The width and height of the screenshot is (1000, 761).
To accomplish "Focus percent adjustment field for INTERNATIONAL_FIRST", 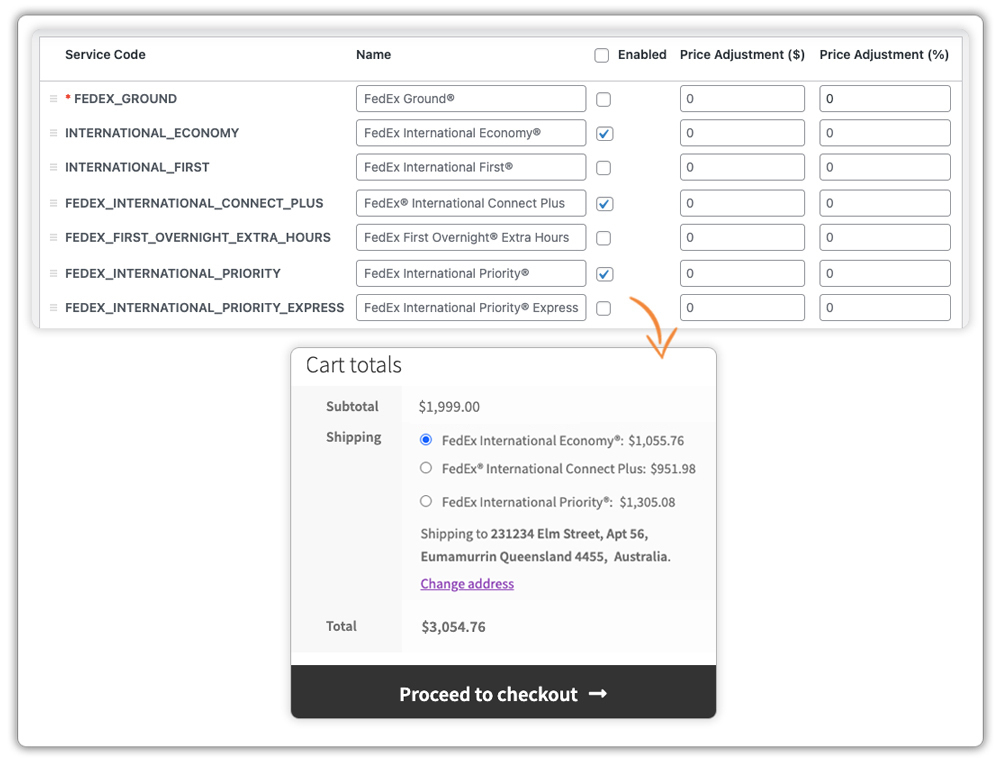I will tap(885, 167).
